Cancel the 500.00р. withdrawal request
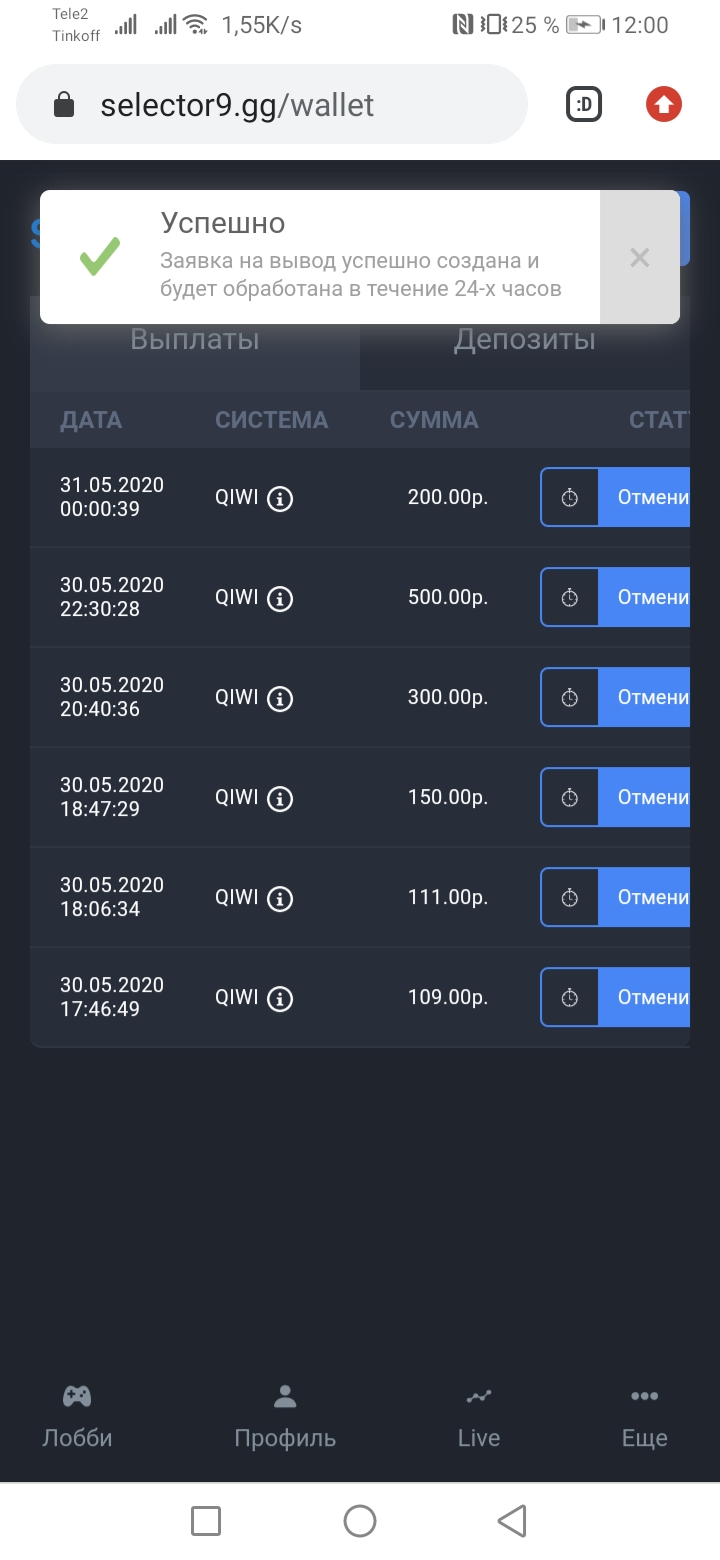This screenshot has width=720, height=1560. (644, 597)
